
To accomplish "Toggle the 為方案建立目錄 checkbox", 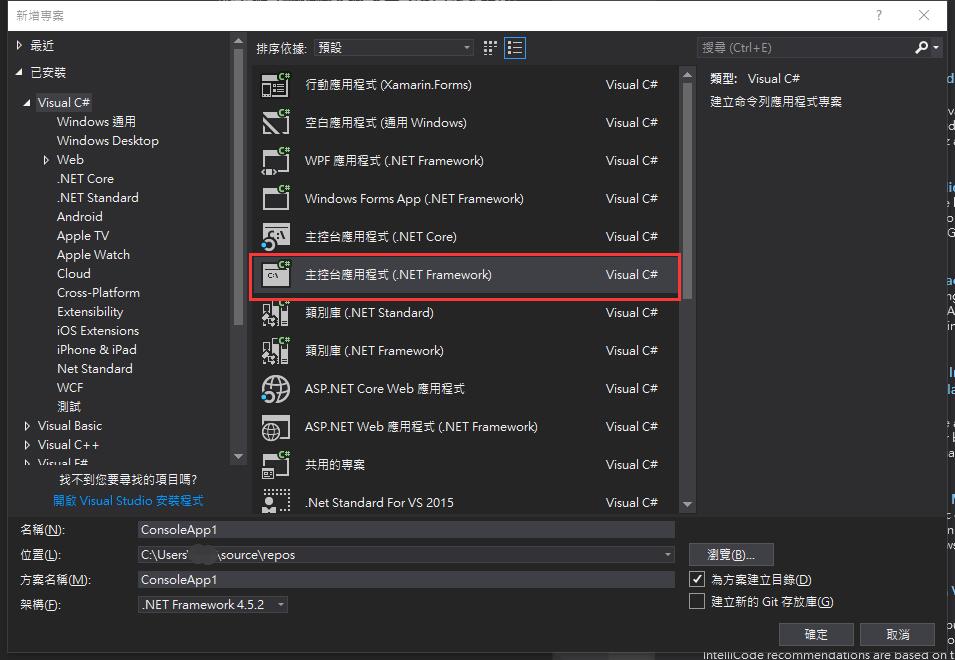I will click(x=697, y=579).
